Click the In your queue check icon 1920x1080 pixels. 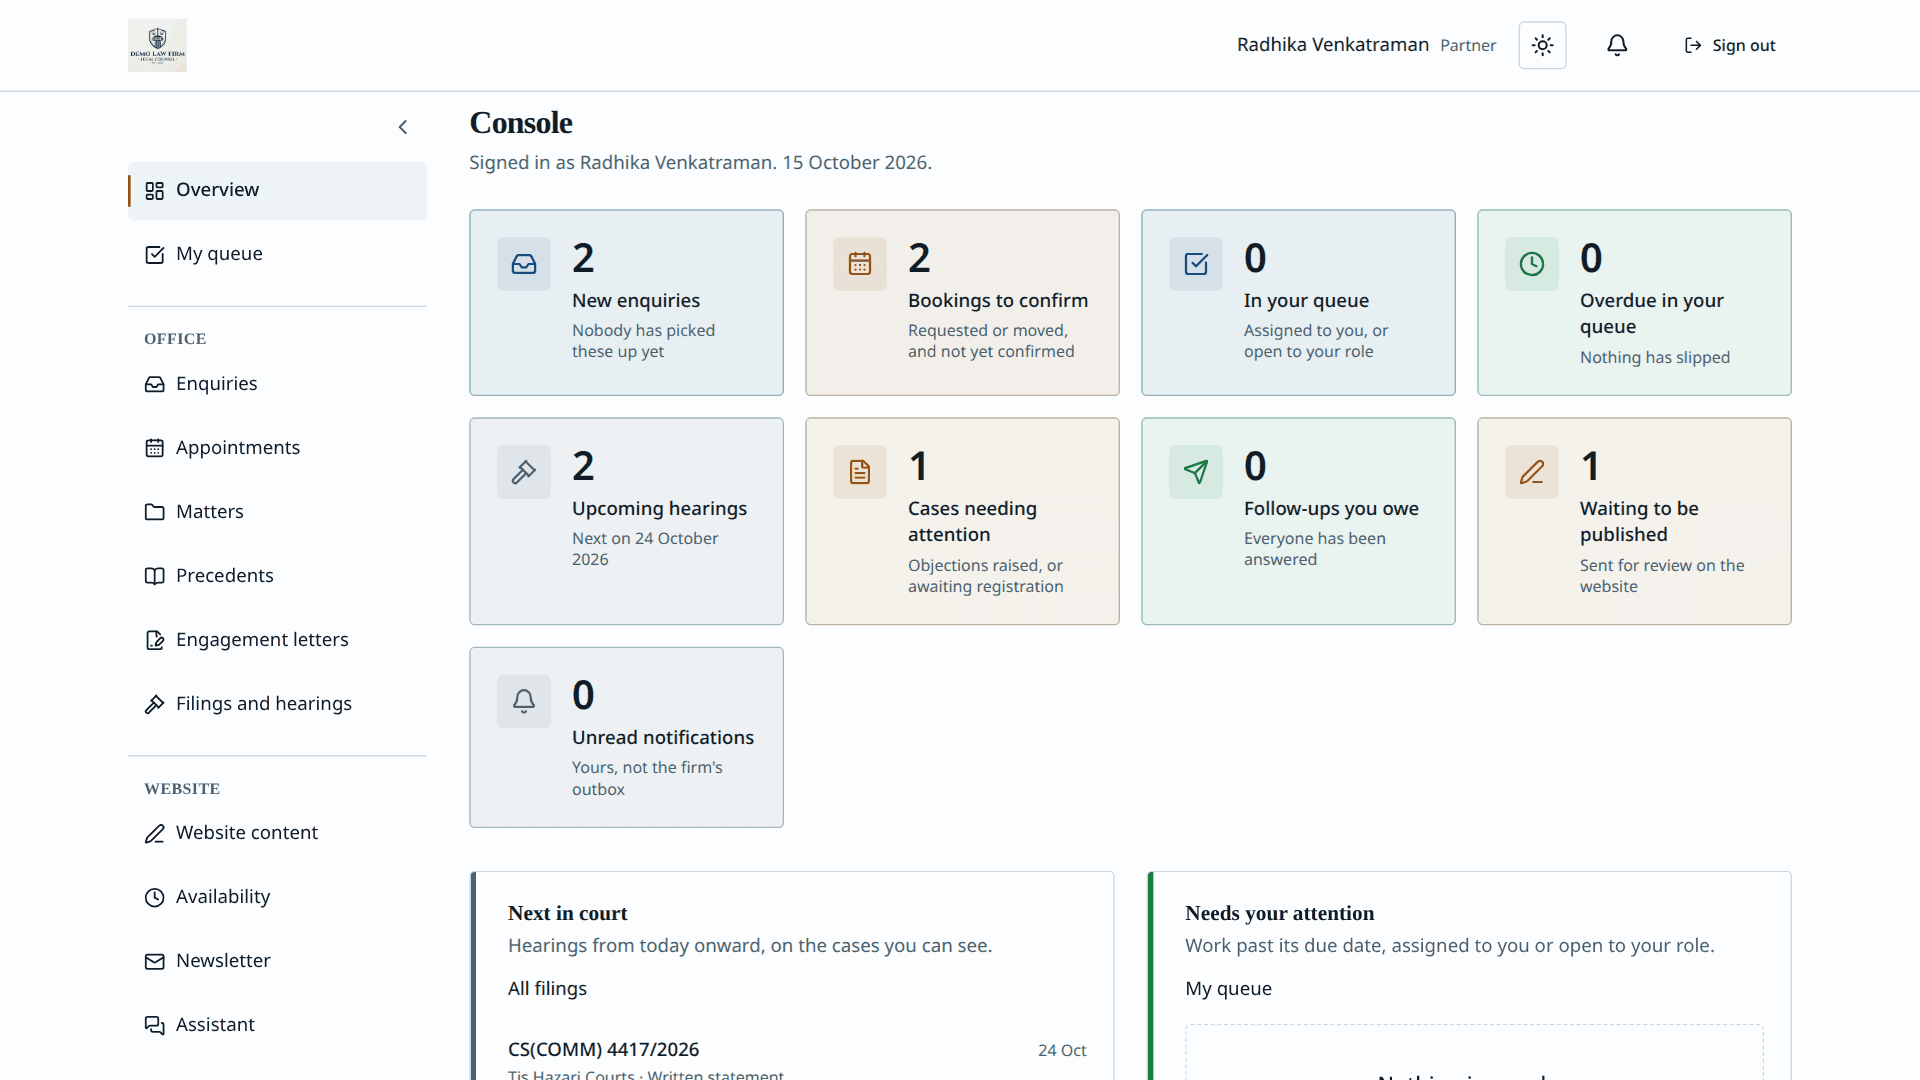(1196, 264)
